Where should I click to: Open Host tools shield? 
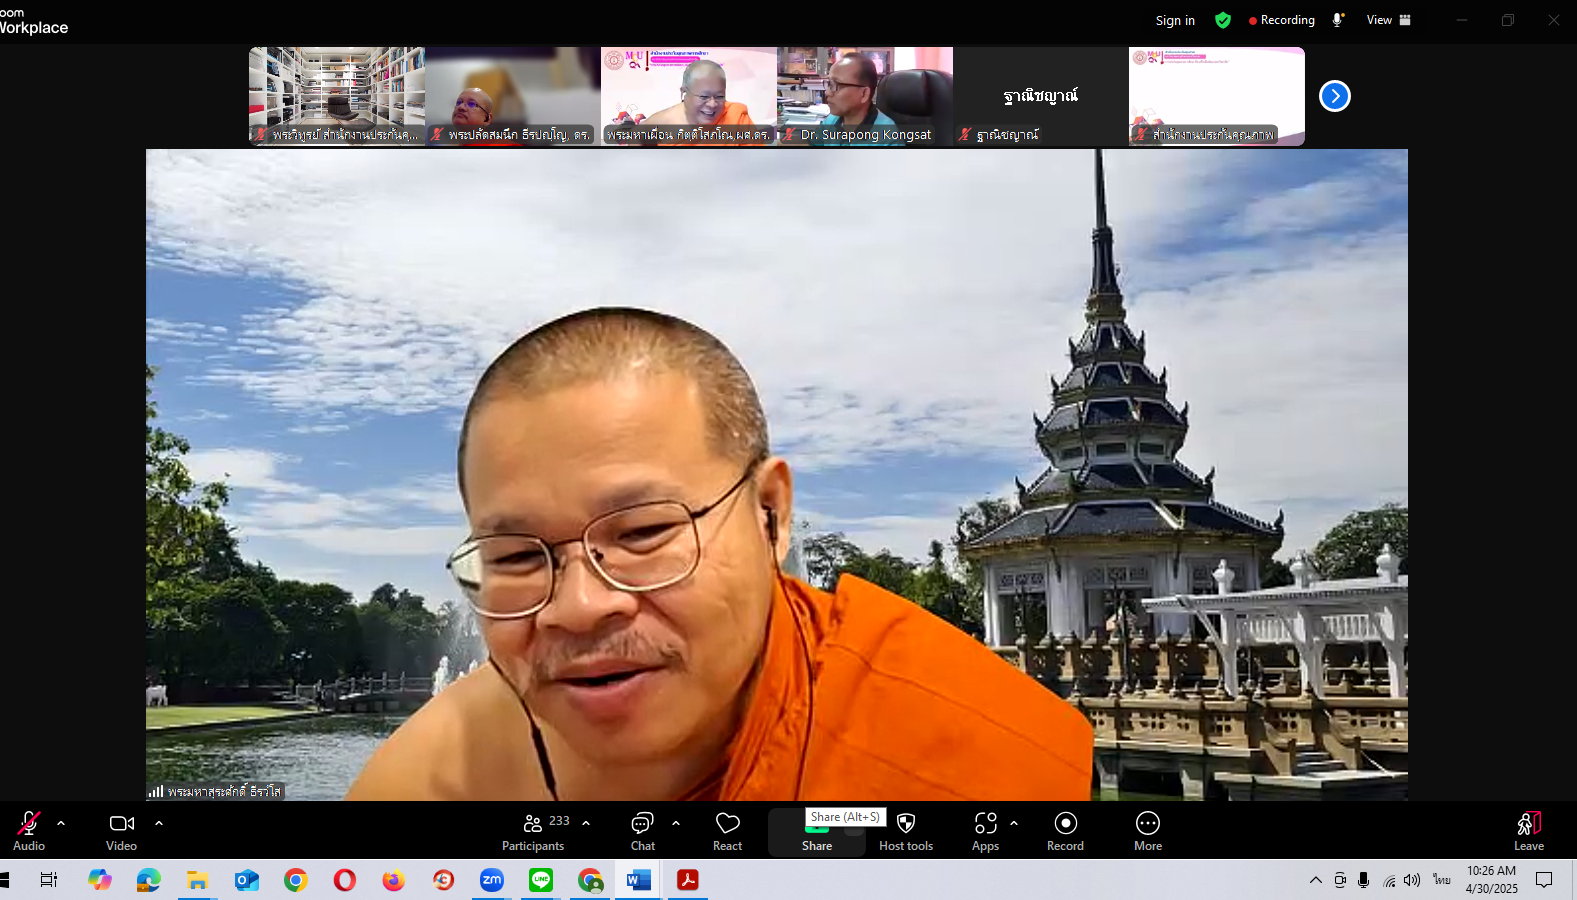point(906,831)
